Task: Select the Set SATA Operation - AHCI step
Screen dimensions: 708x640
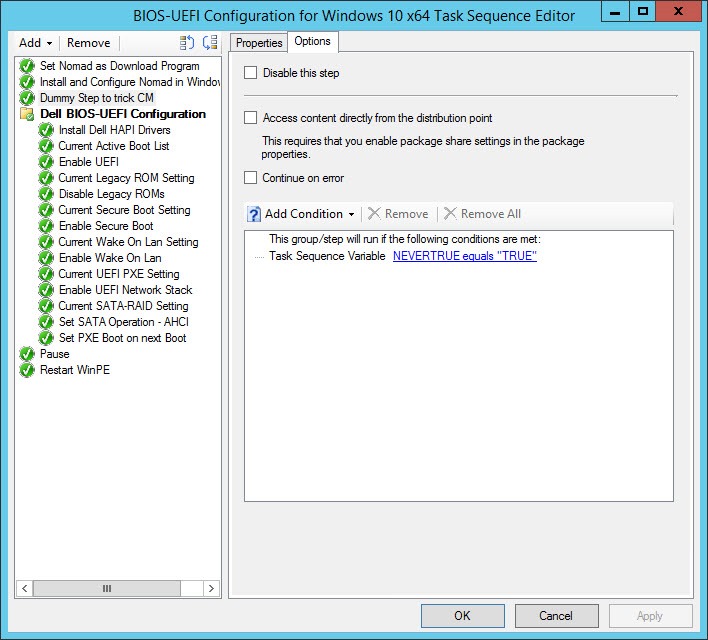Action: (x=123, y=322)
